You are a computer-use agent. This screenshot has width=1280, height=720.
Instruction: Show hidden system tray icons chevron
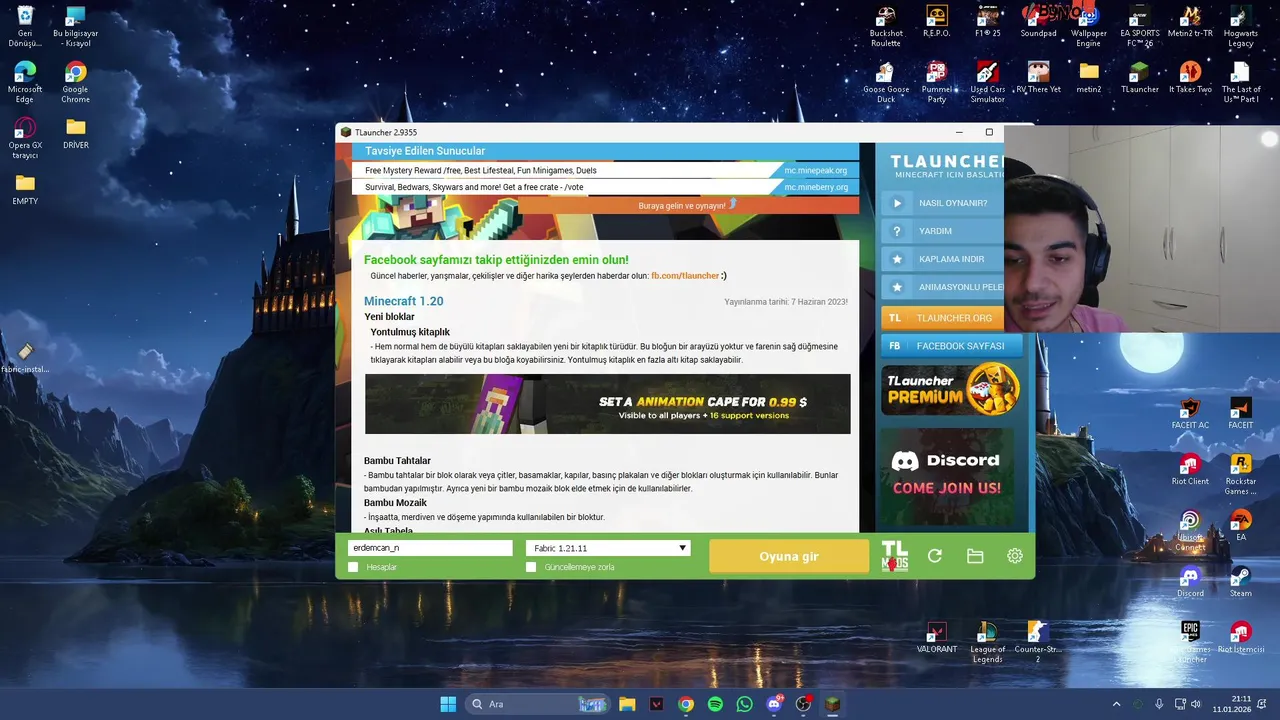coord(1117,704)
